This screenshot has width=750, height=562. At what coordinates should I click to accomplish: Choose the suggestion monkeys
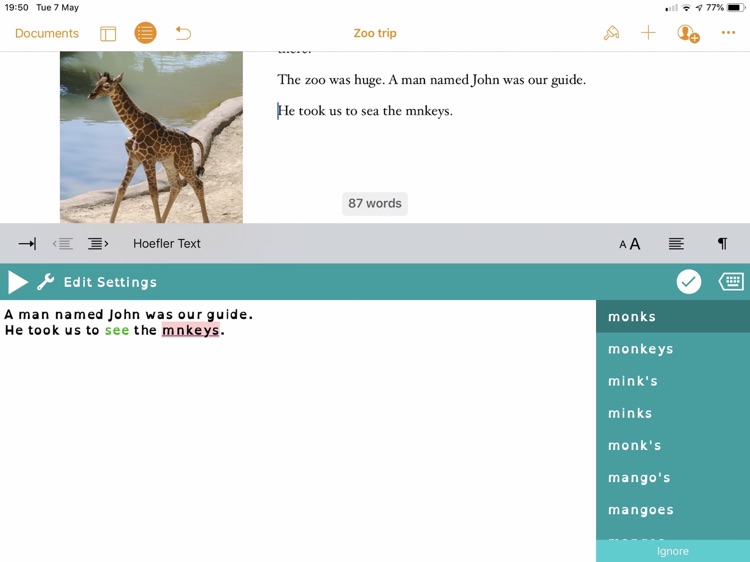(673, 349)
